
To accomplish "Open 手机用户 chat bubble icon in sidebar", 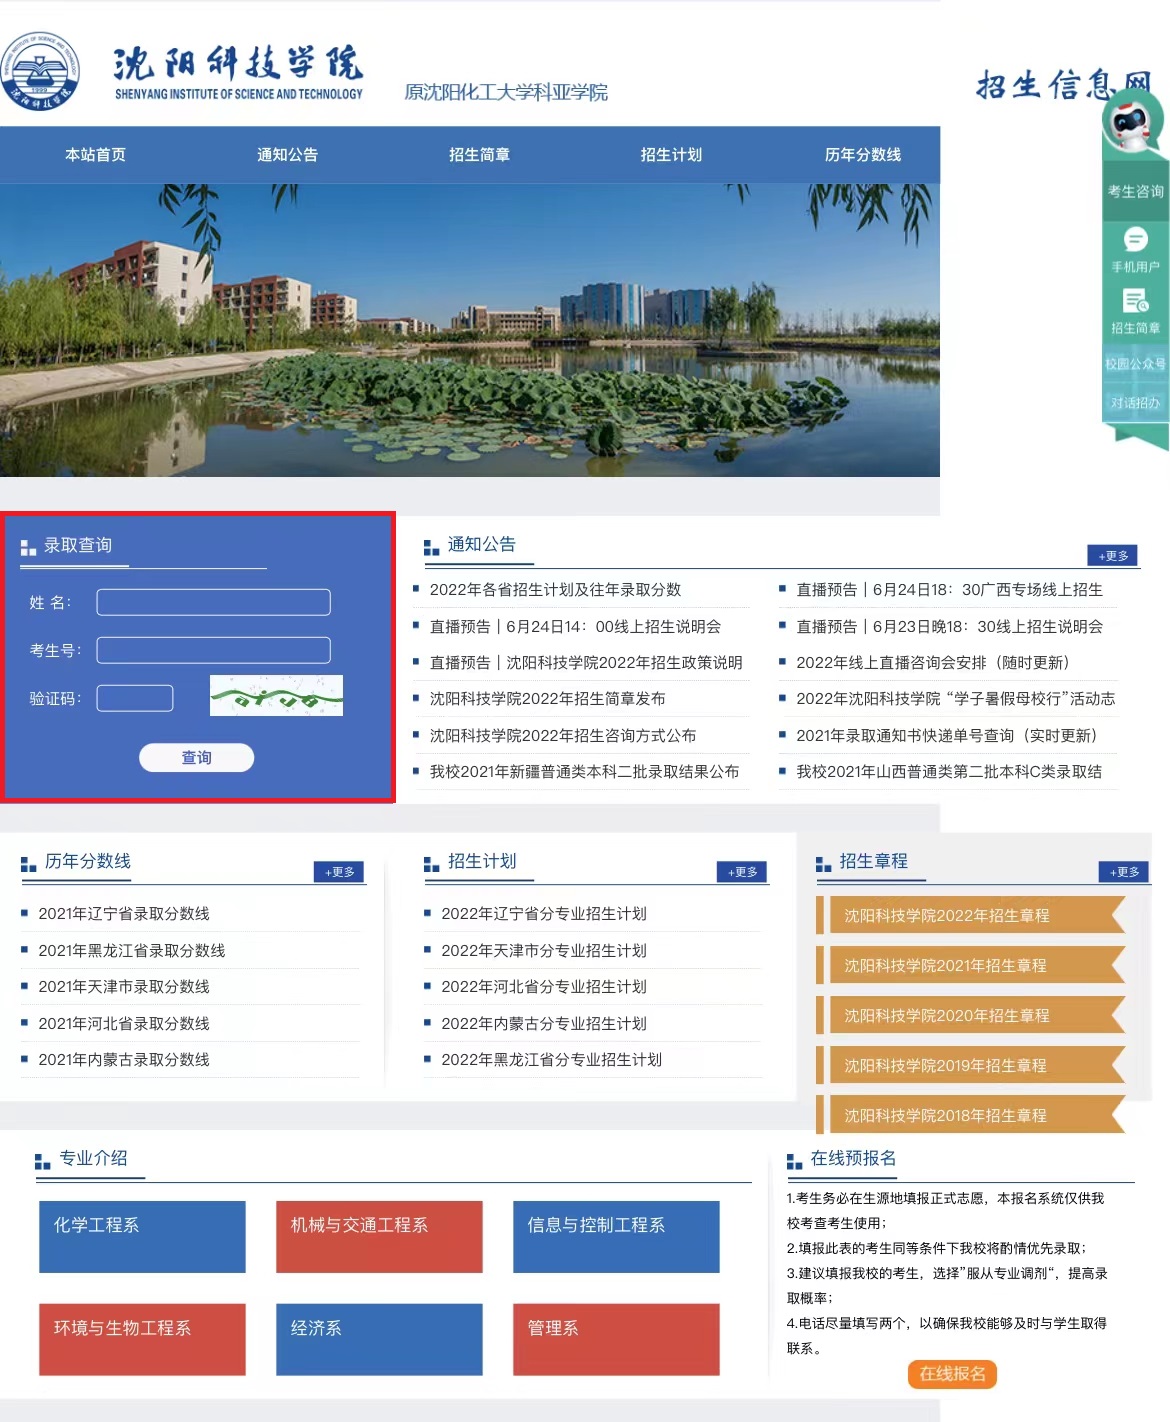I will click(x=1135, y=240).
